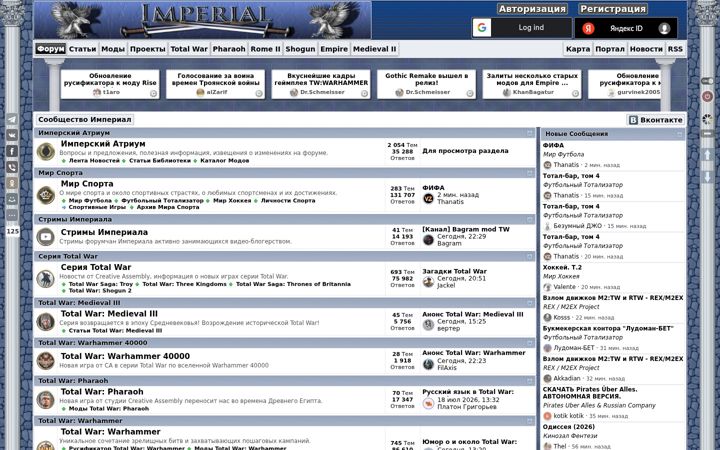Open the Shogun menu item
Screen dimensions: 720x450
point(300,49)
